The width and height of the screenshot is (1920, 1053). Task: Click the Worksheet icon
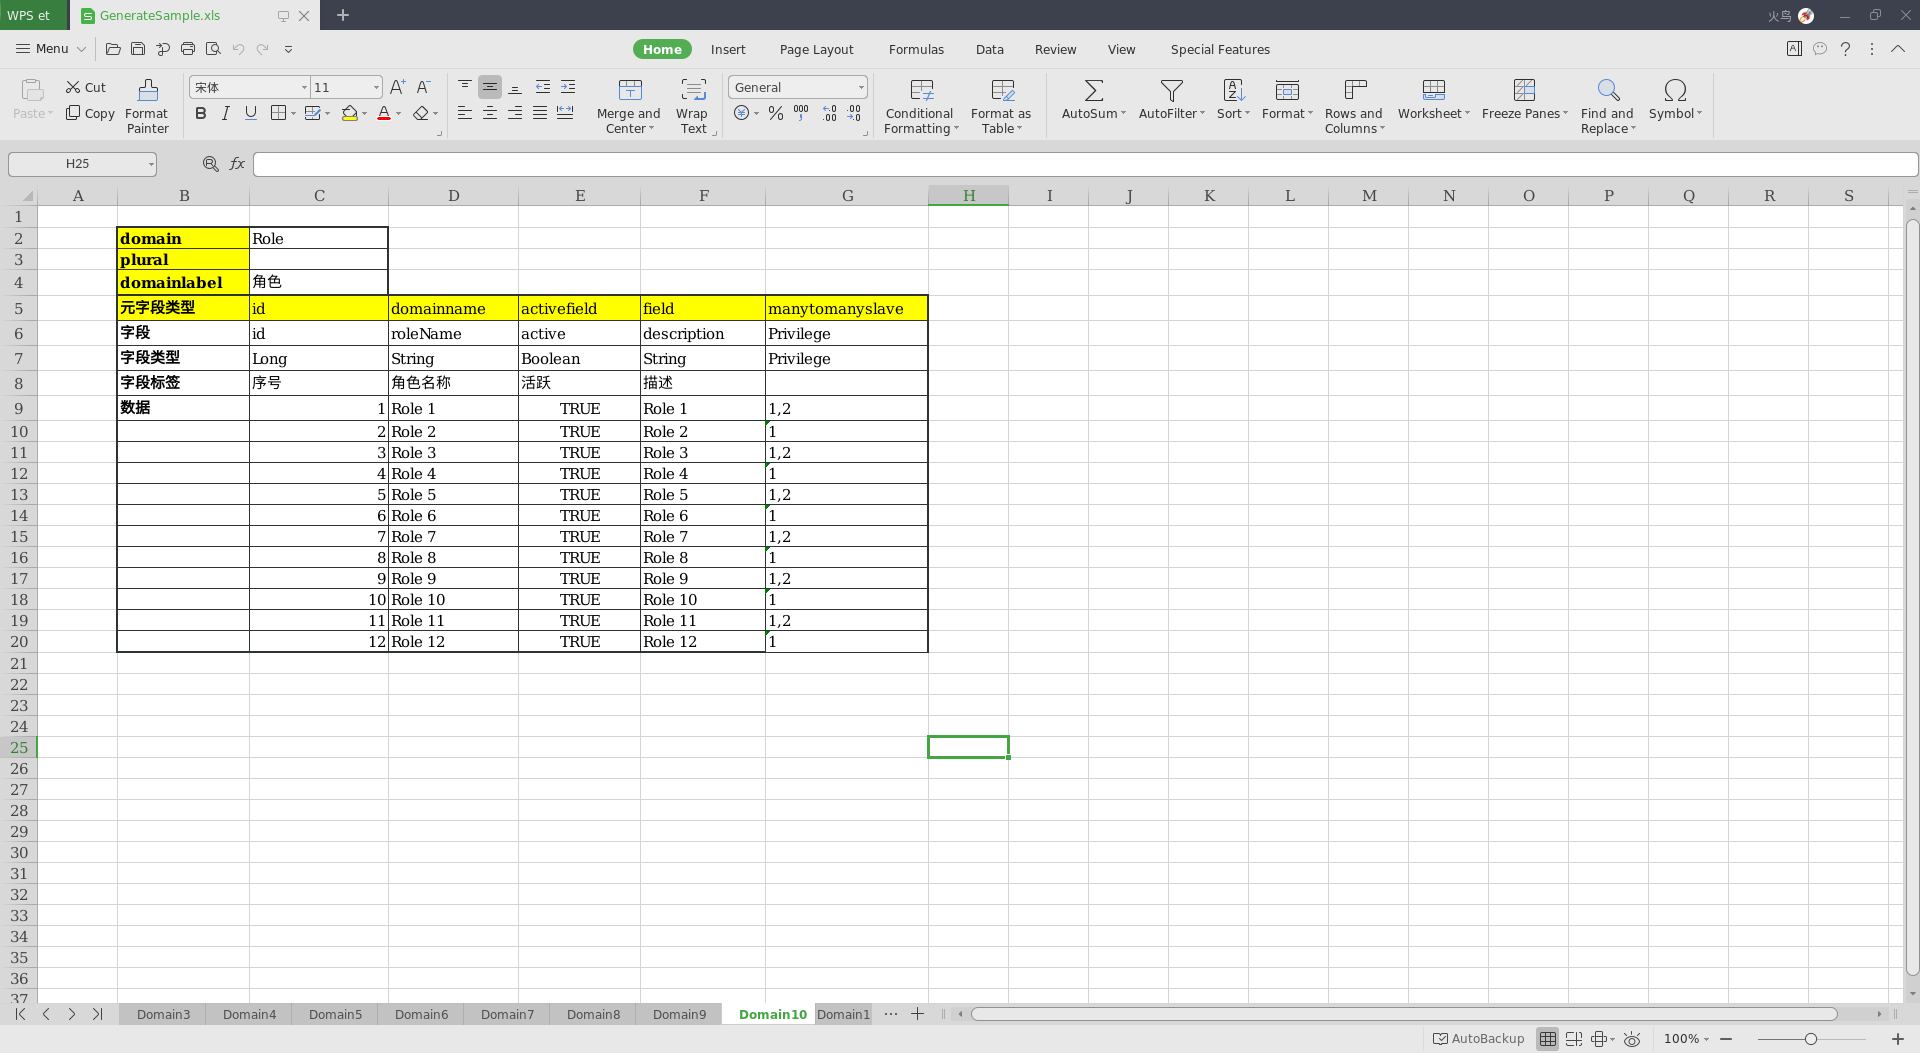tap(1434, 90)
